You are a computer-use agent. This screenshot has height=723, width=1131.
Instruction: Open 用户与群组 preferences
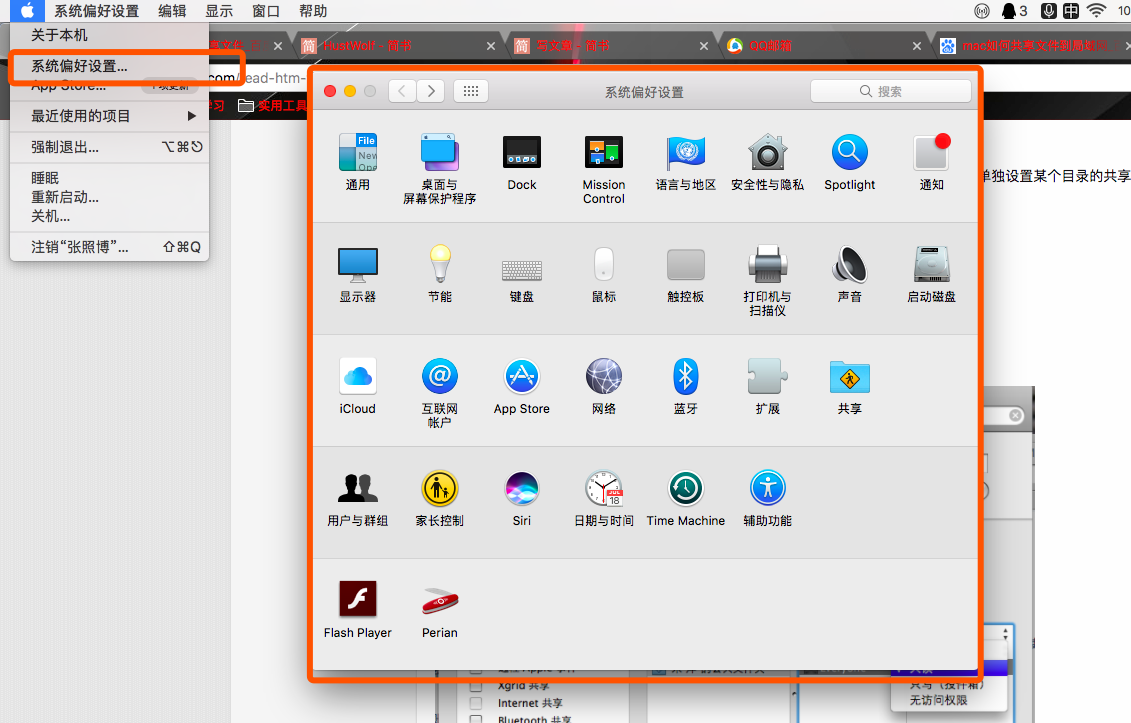[x=358, y=498]
